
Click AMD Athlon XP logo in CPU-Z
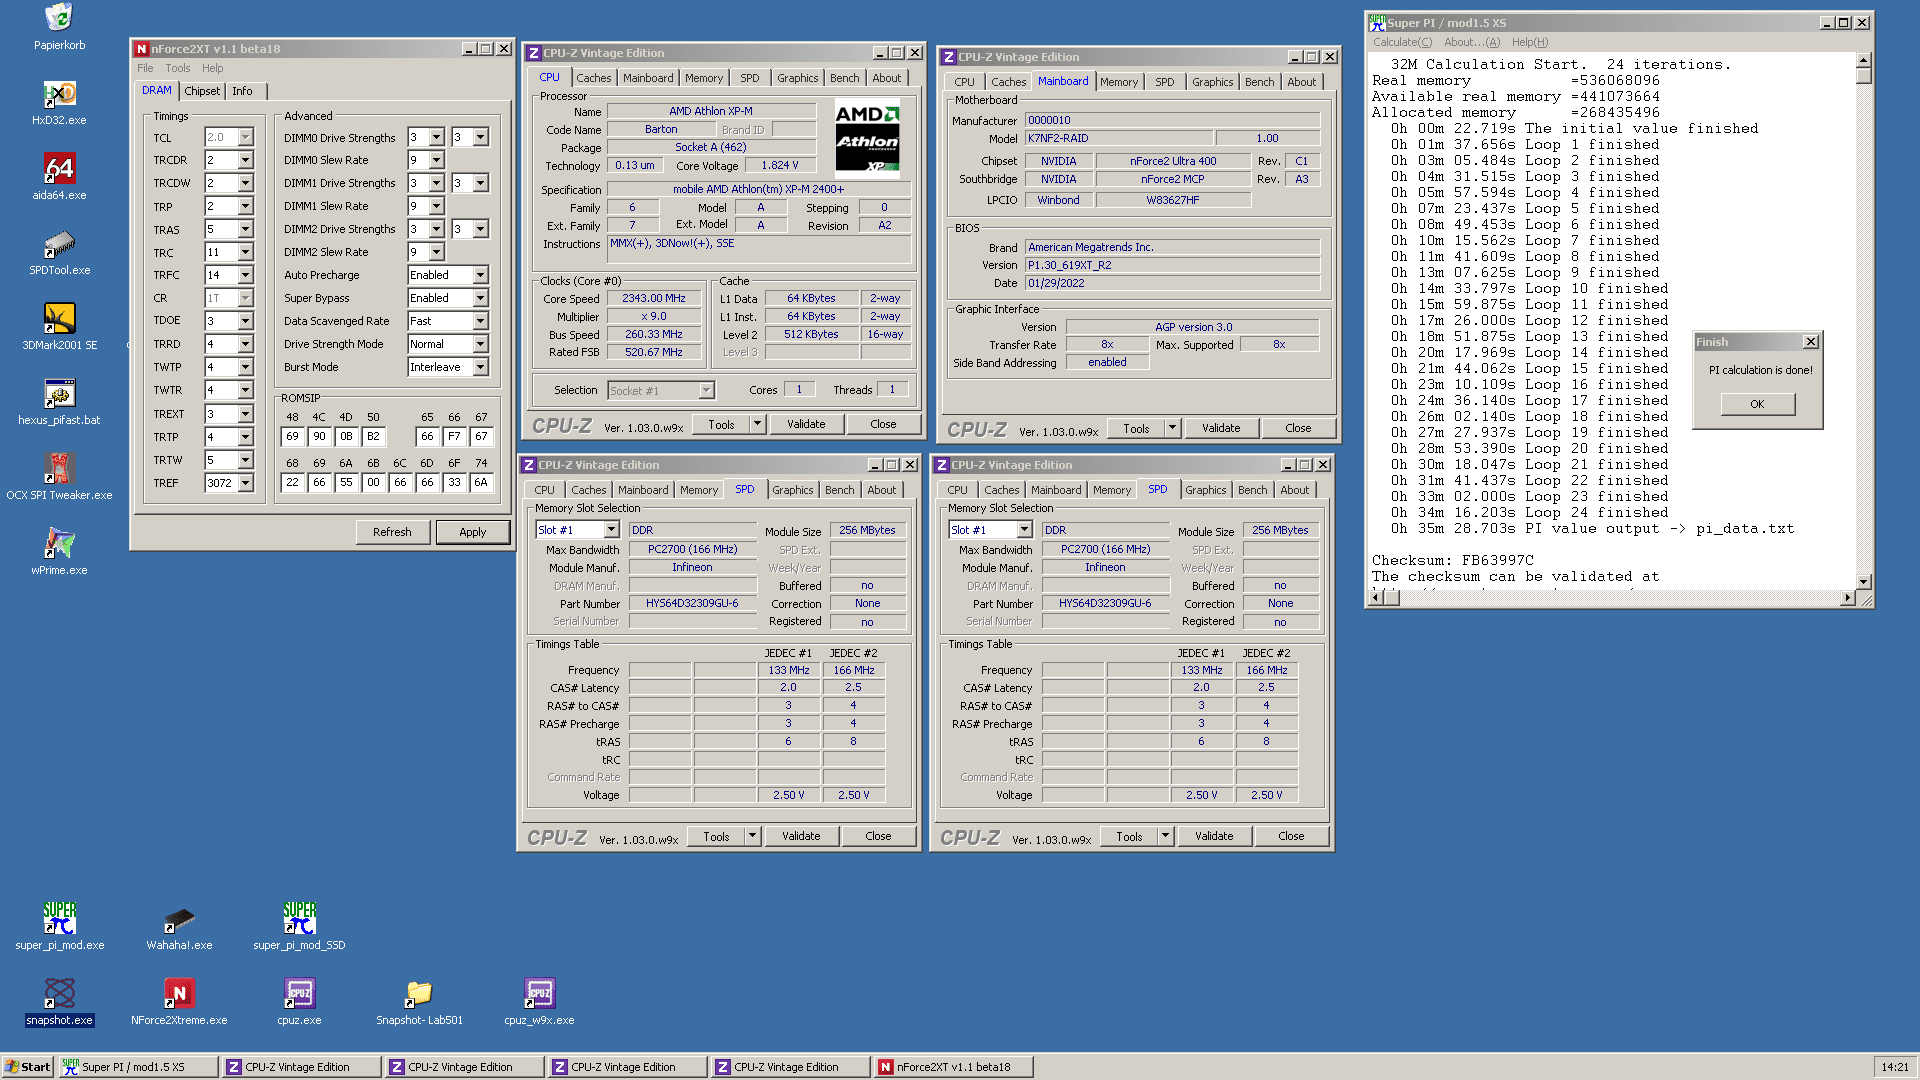point(867,138)
